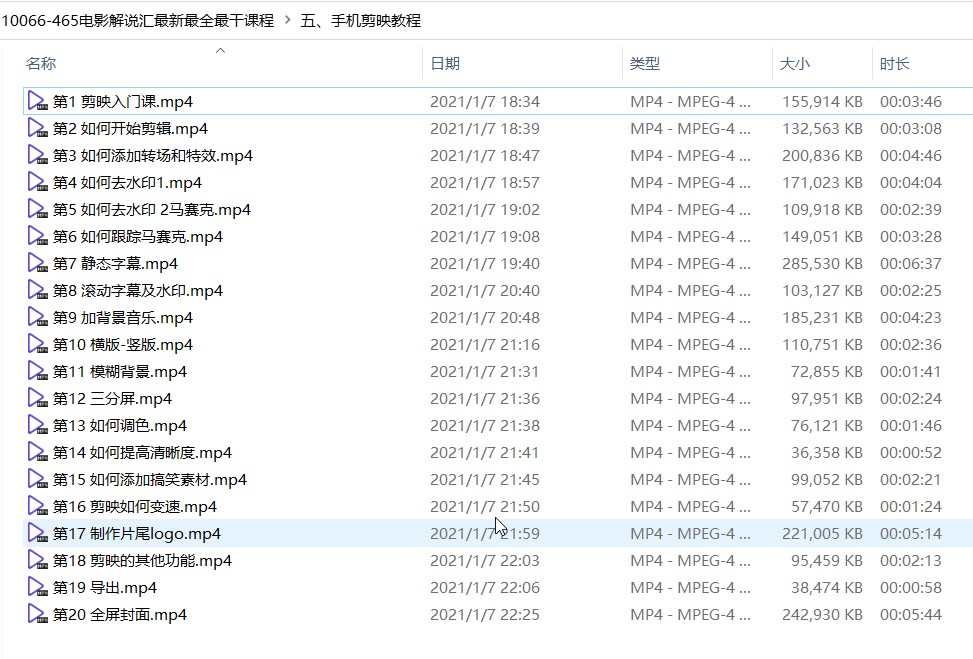Select the file name 第18 剪映的其他功能.mp4
The image size is (973, 659).
tap(142, 560)
